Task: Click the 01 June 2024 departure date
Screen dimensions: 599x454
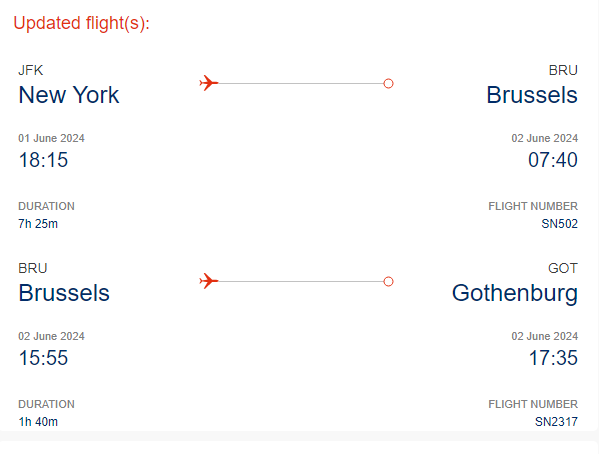Action: pos(51,138)
